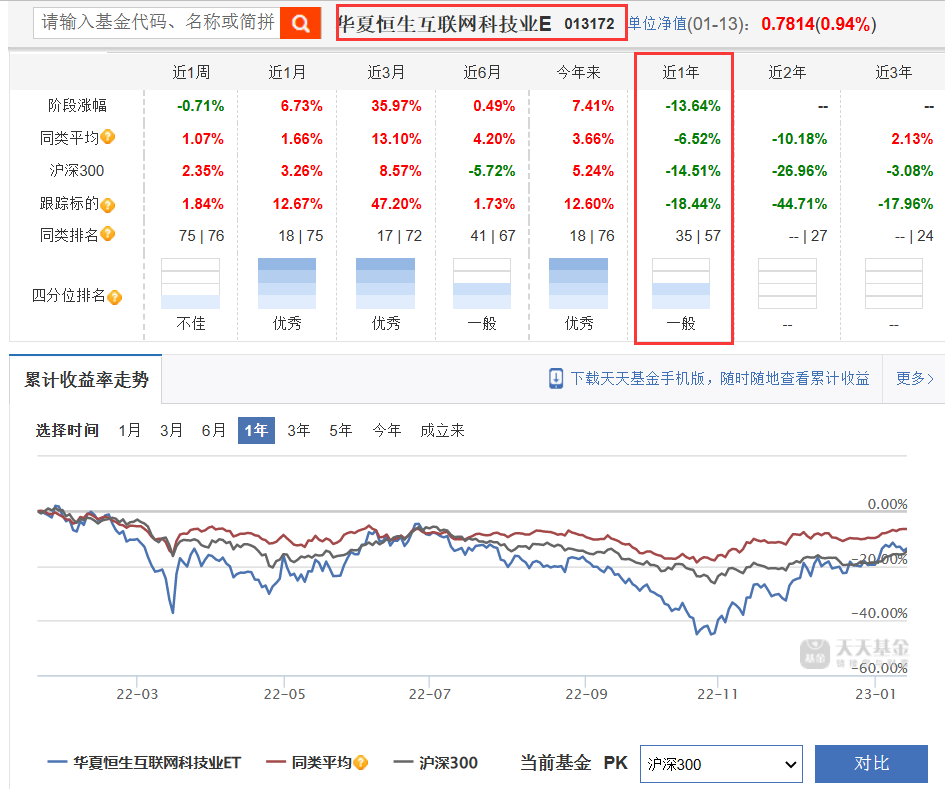This screenshot has width=945, height=789.
Task: Select the 5年 time range
Action: pos(341,430)
